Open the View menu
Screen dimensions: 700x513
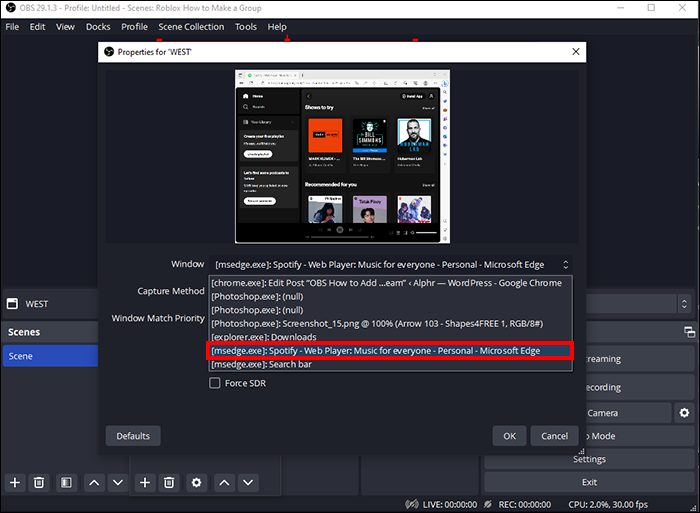click(65, 27)
